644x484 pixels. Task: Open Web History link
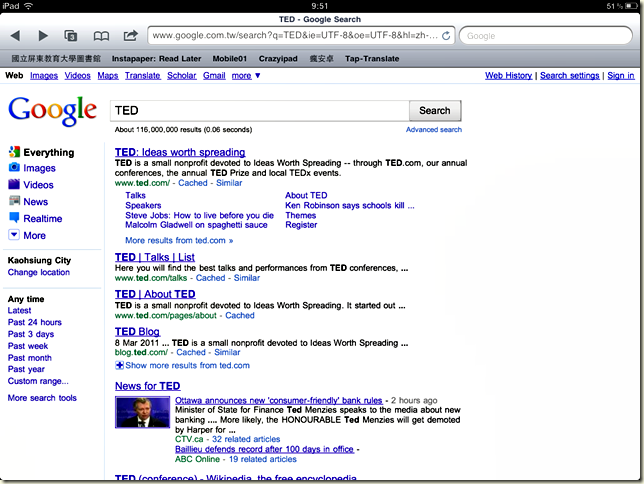click(508, 76)
